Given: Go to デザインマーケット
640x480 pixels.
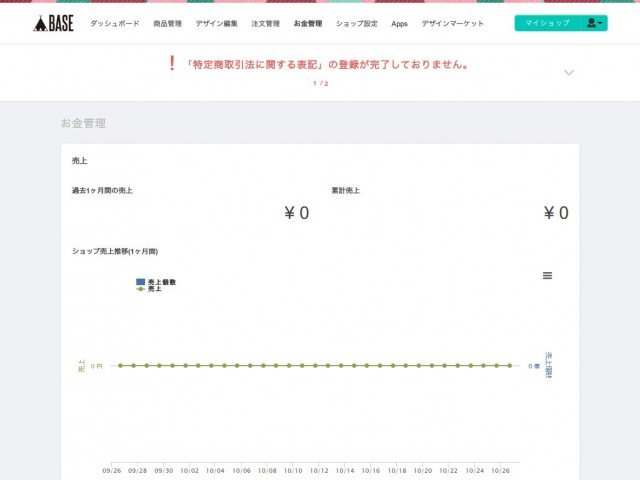Looking at the screenshot, I should [x=453, y=24].
